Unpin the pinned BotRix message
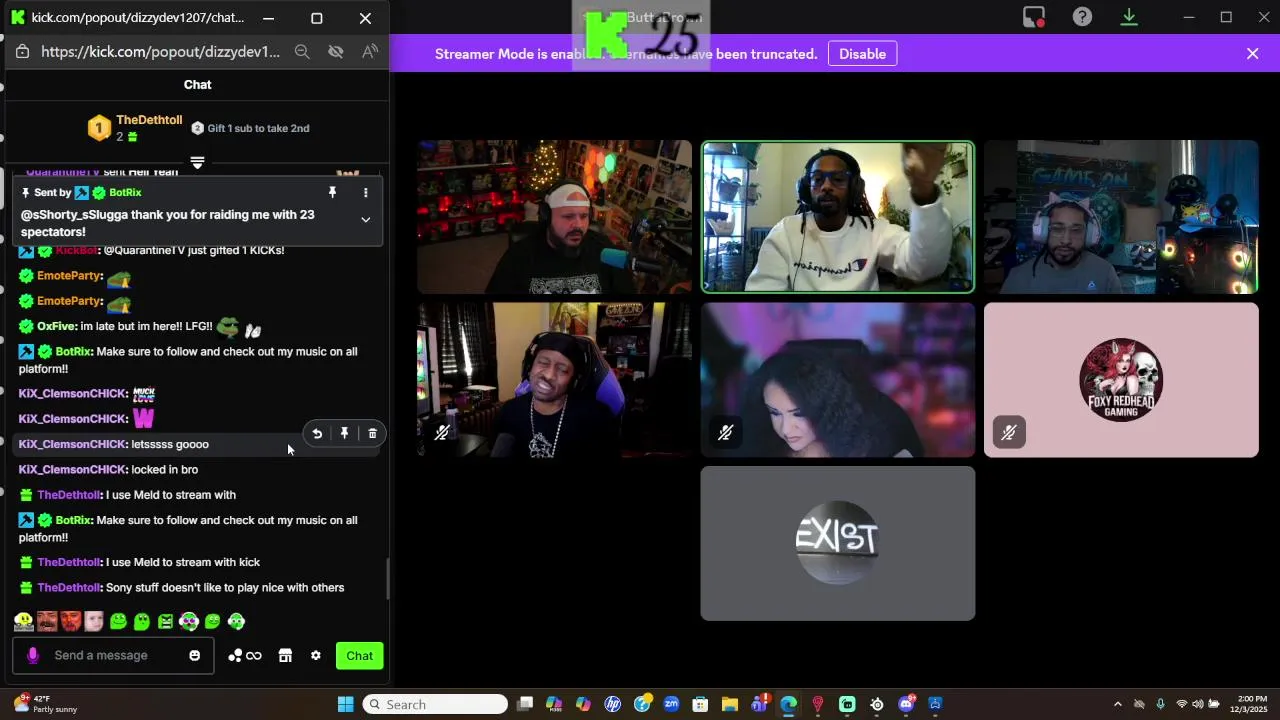 click(x=333, y=192)
